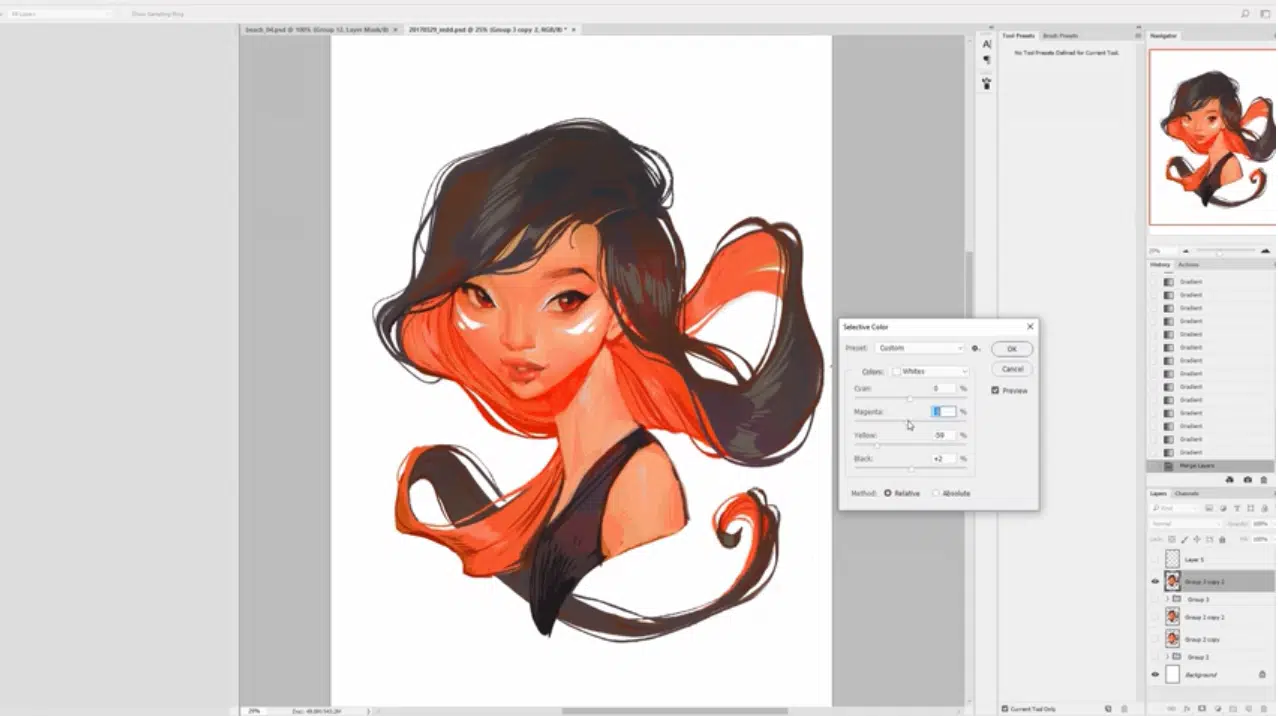Click the Navigator preview thumbnail
The width and height of the screenshot is (1278, 716).
1210,135
